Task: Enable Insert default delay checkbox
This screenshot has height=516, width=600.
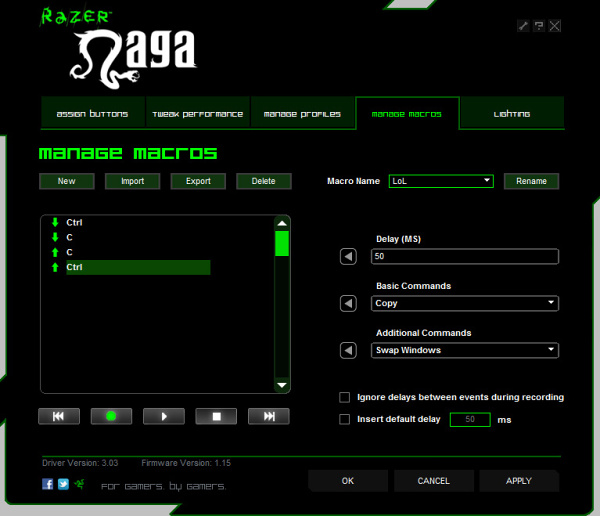Action: 344,420
